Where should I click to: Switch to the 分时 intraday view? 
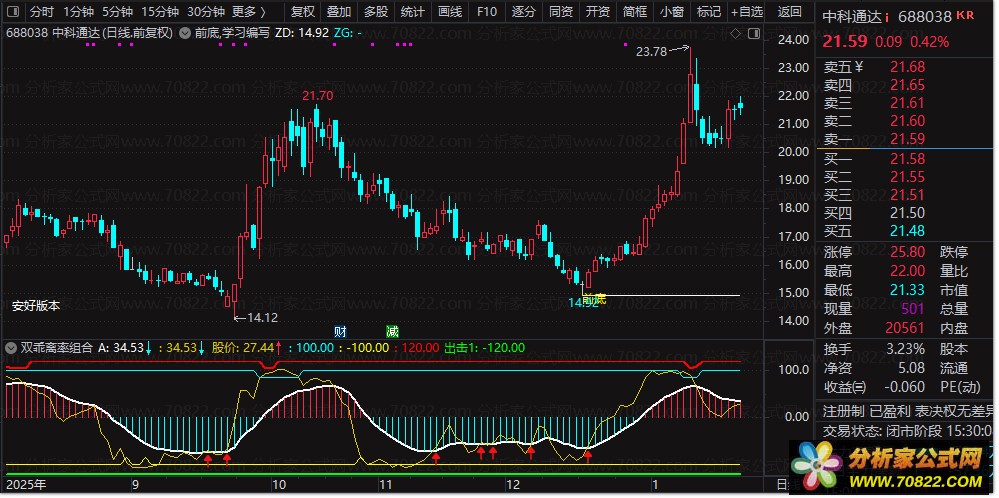point(41,12)
